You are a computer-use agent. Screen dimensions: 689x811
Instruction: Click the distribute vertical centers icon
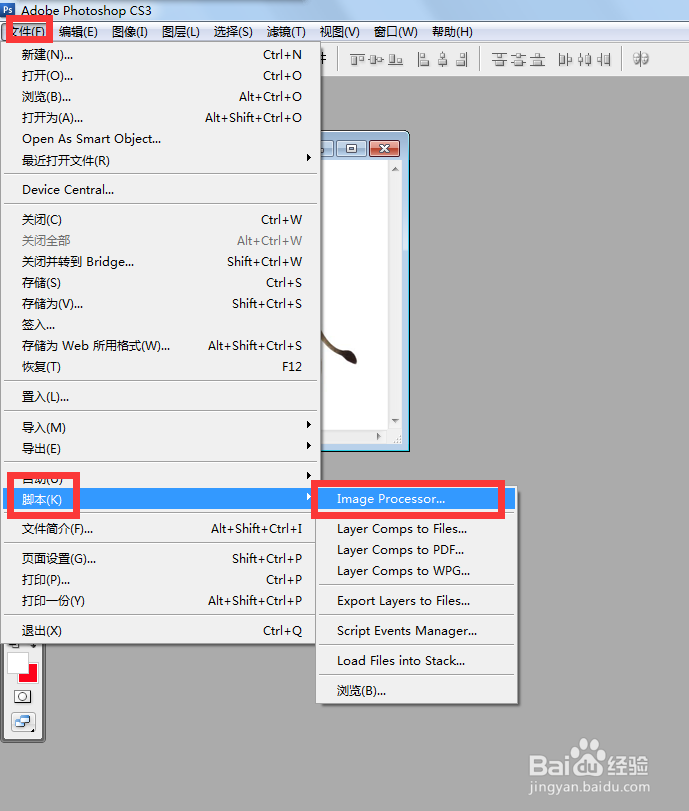[x=518, y=60]
